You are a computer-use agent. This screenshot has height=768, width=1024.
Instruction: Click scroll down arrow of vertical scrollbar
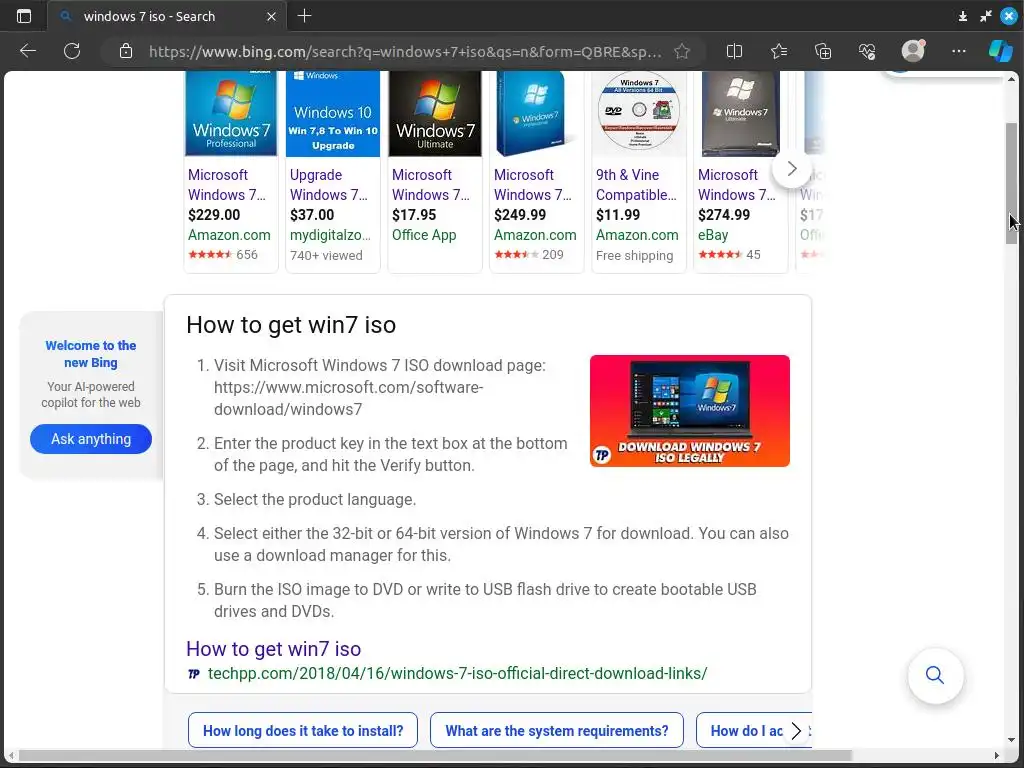point(1012,741)
